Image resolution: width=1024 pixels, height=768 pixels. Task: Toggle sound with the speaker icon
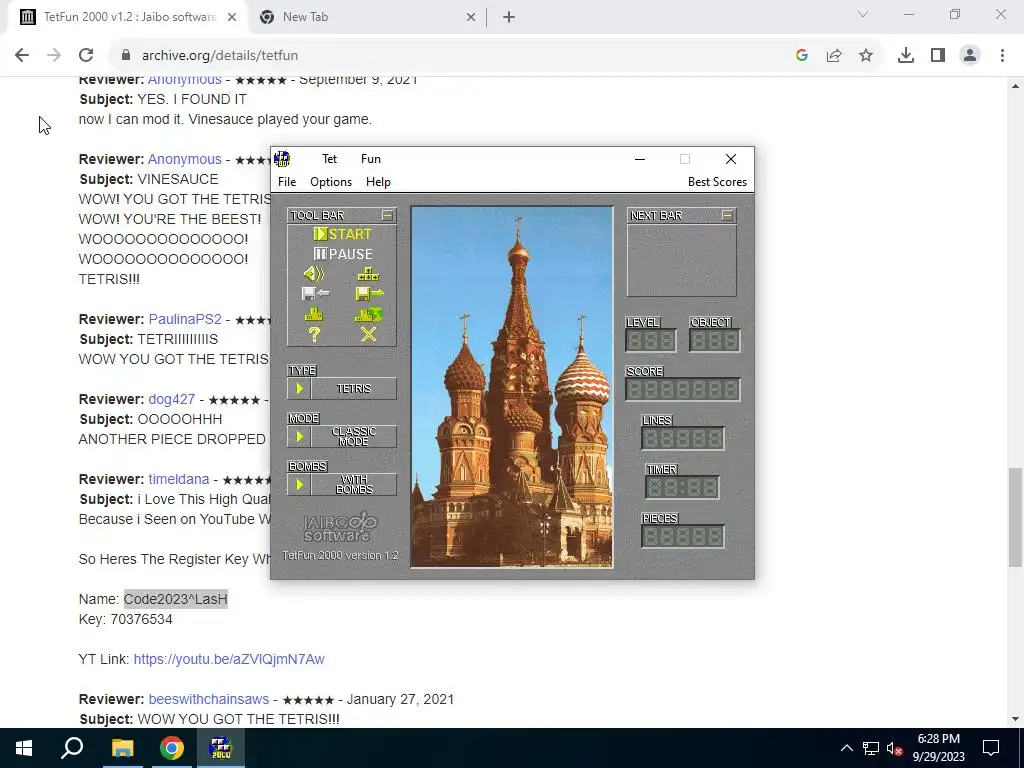tap(314, 274)
